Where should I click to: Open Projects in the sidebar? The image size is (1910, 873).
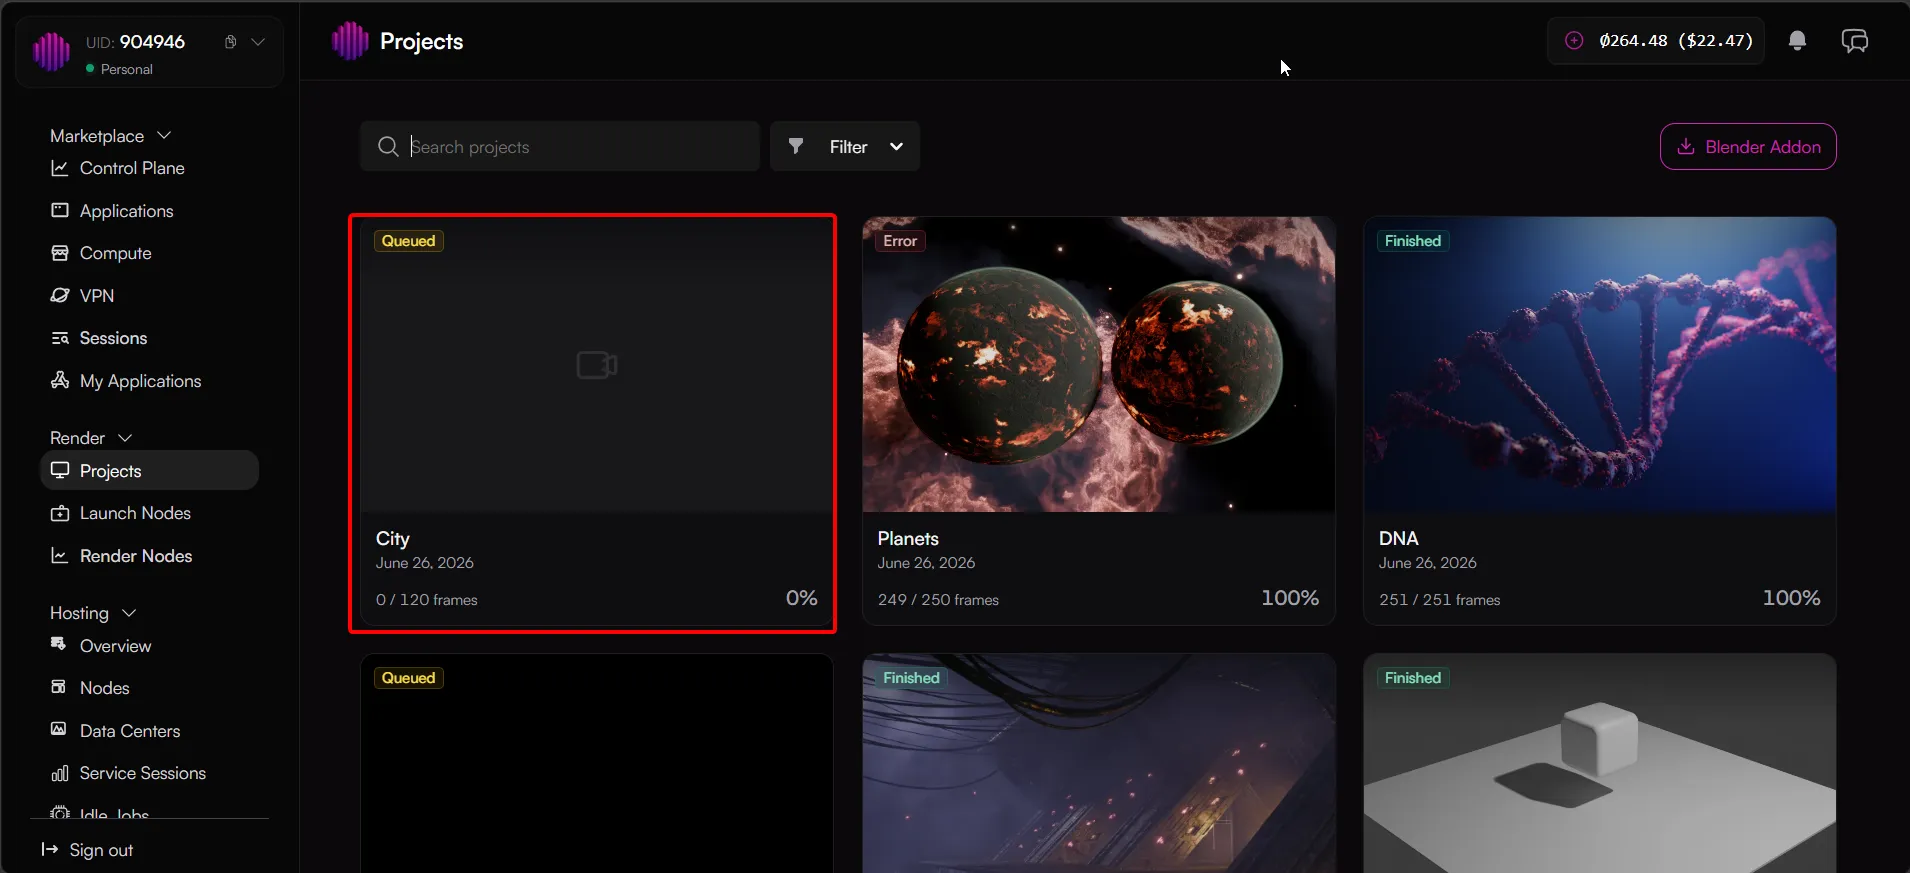(x=149, y=470)
